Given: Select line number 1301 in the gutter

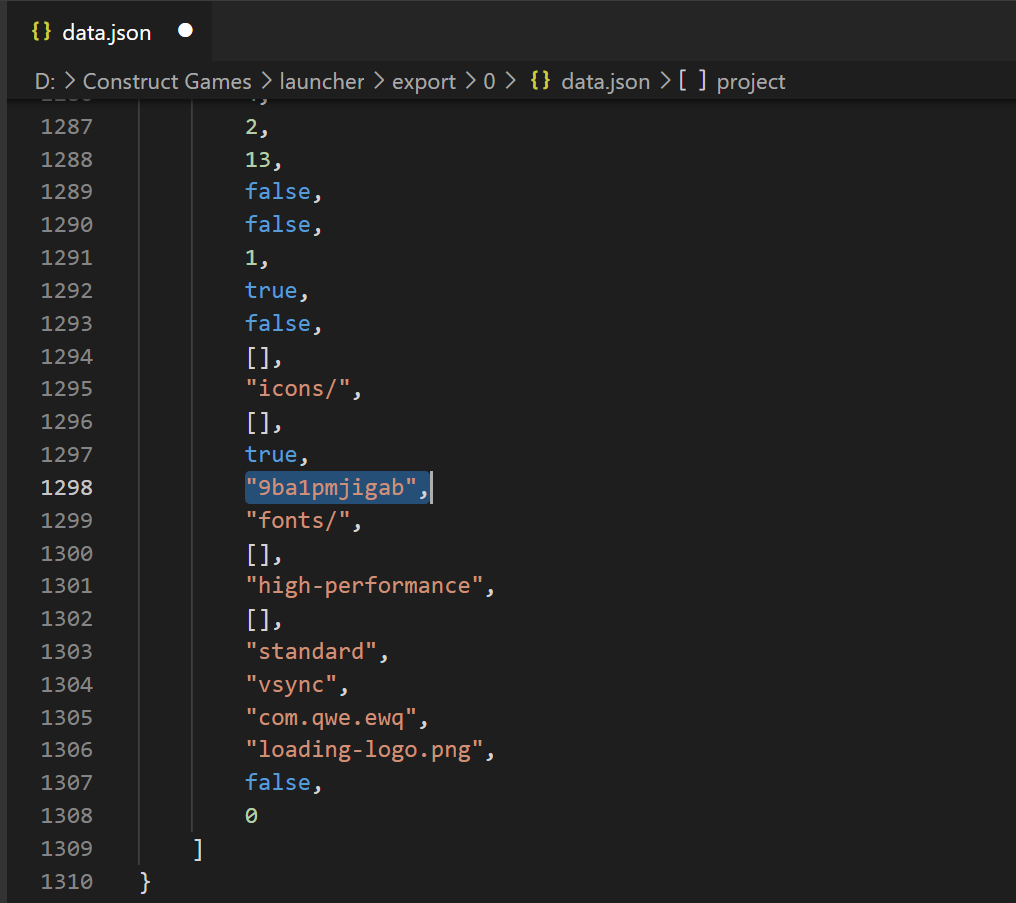Looking at the screenshot, I should click(67, 586).
